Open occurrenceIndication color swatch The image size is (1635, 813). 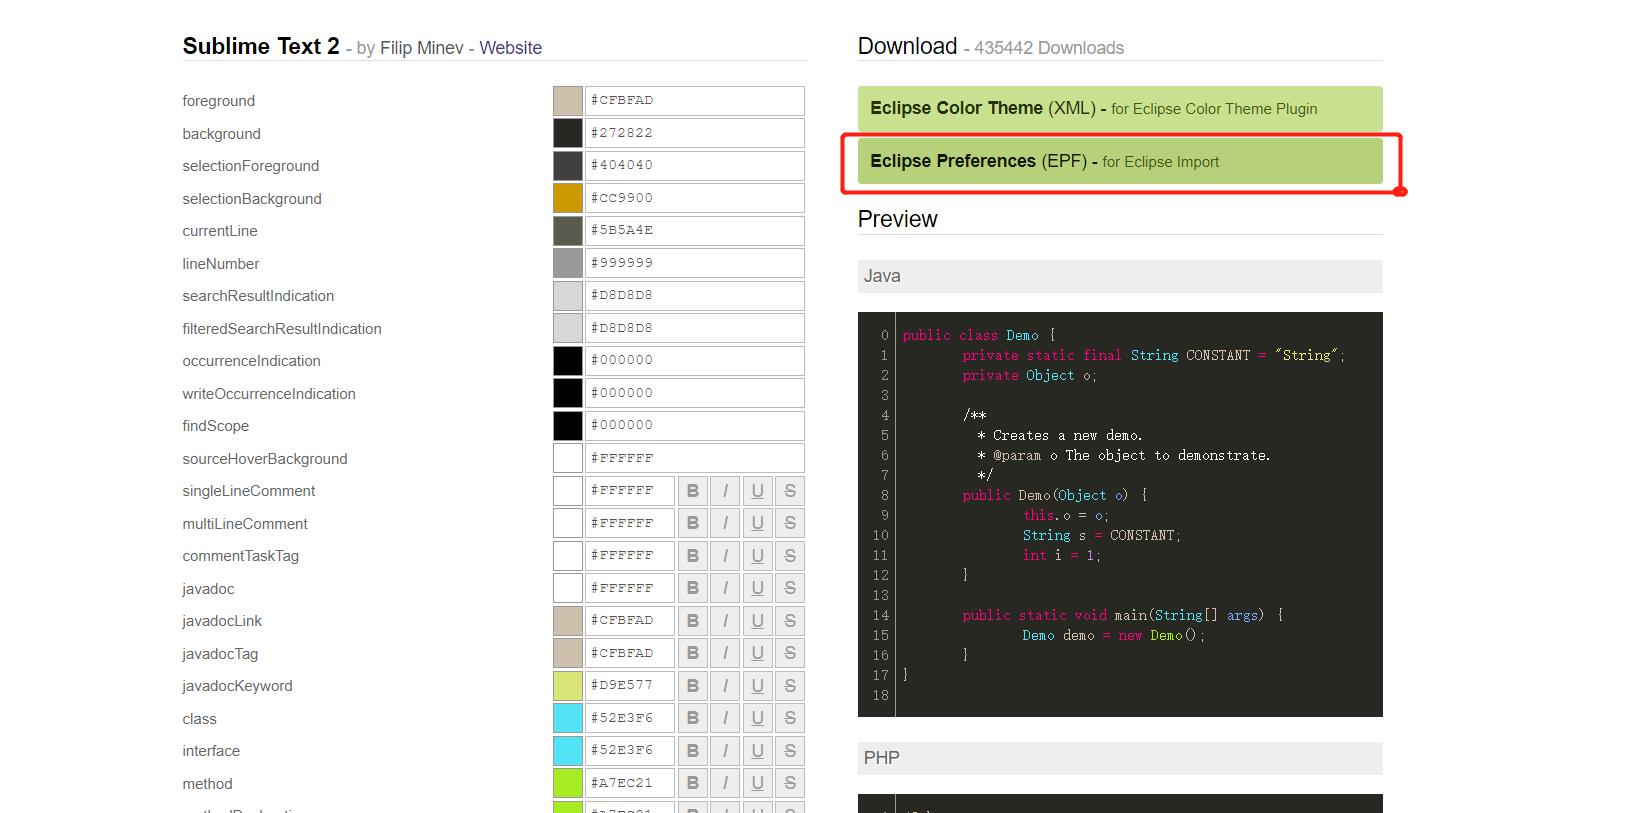tap(568, 361)
